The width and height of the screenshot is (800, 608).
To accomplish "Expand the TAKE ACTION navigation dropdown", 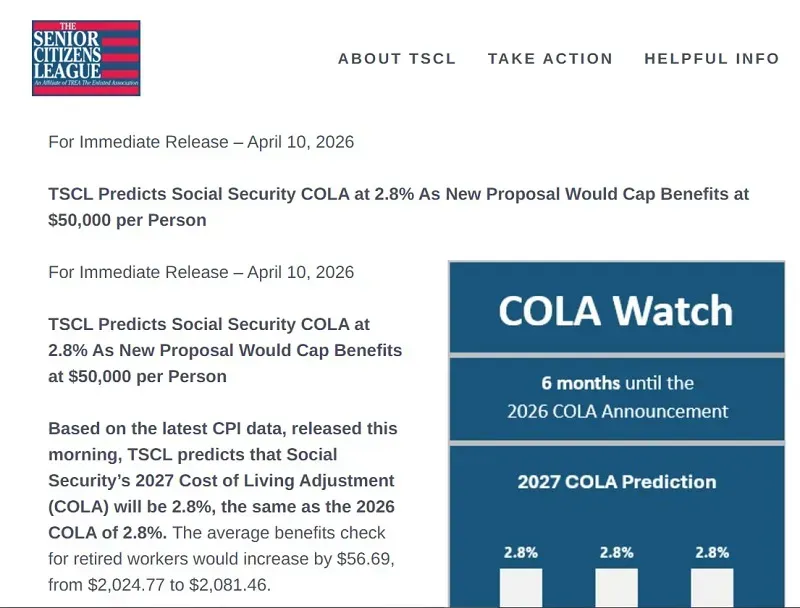I will pos(549,59).
